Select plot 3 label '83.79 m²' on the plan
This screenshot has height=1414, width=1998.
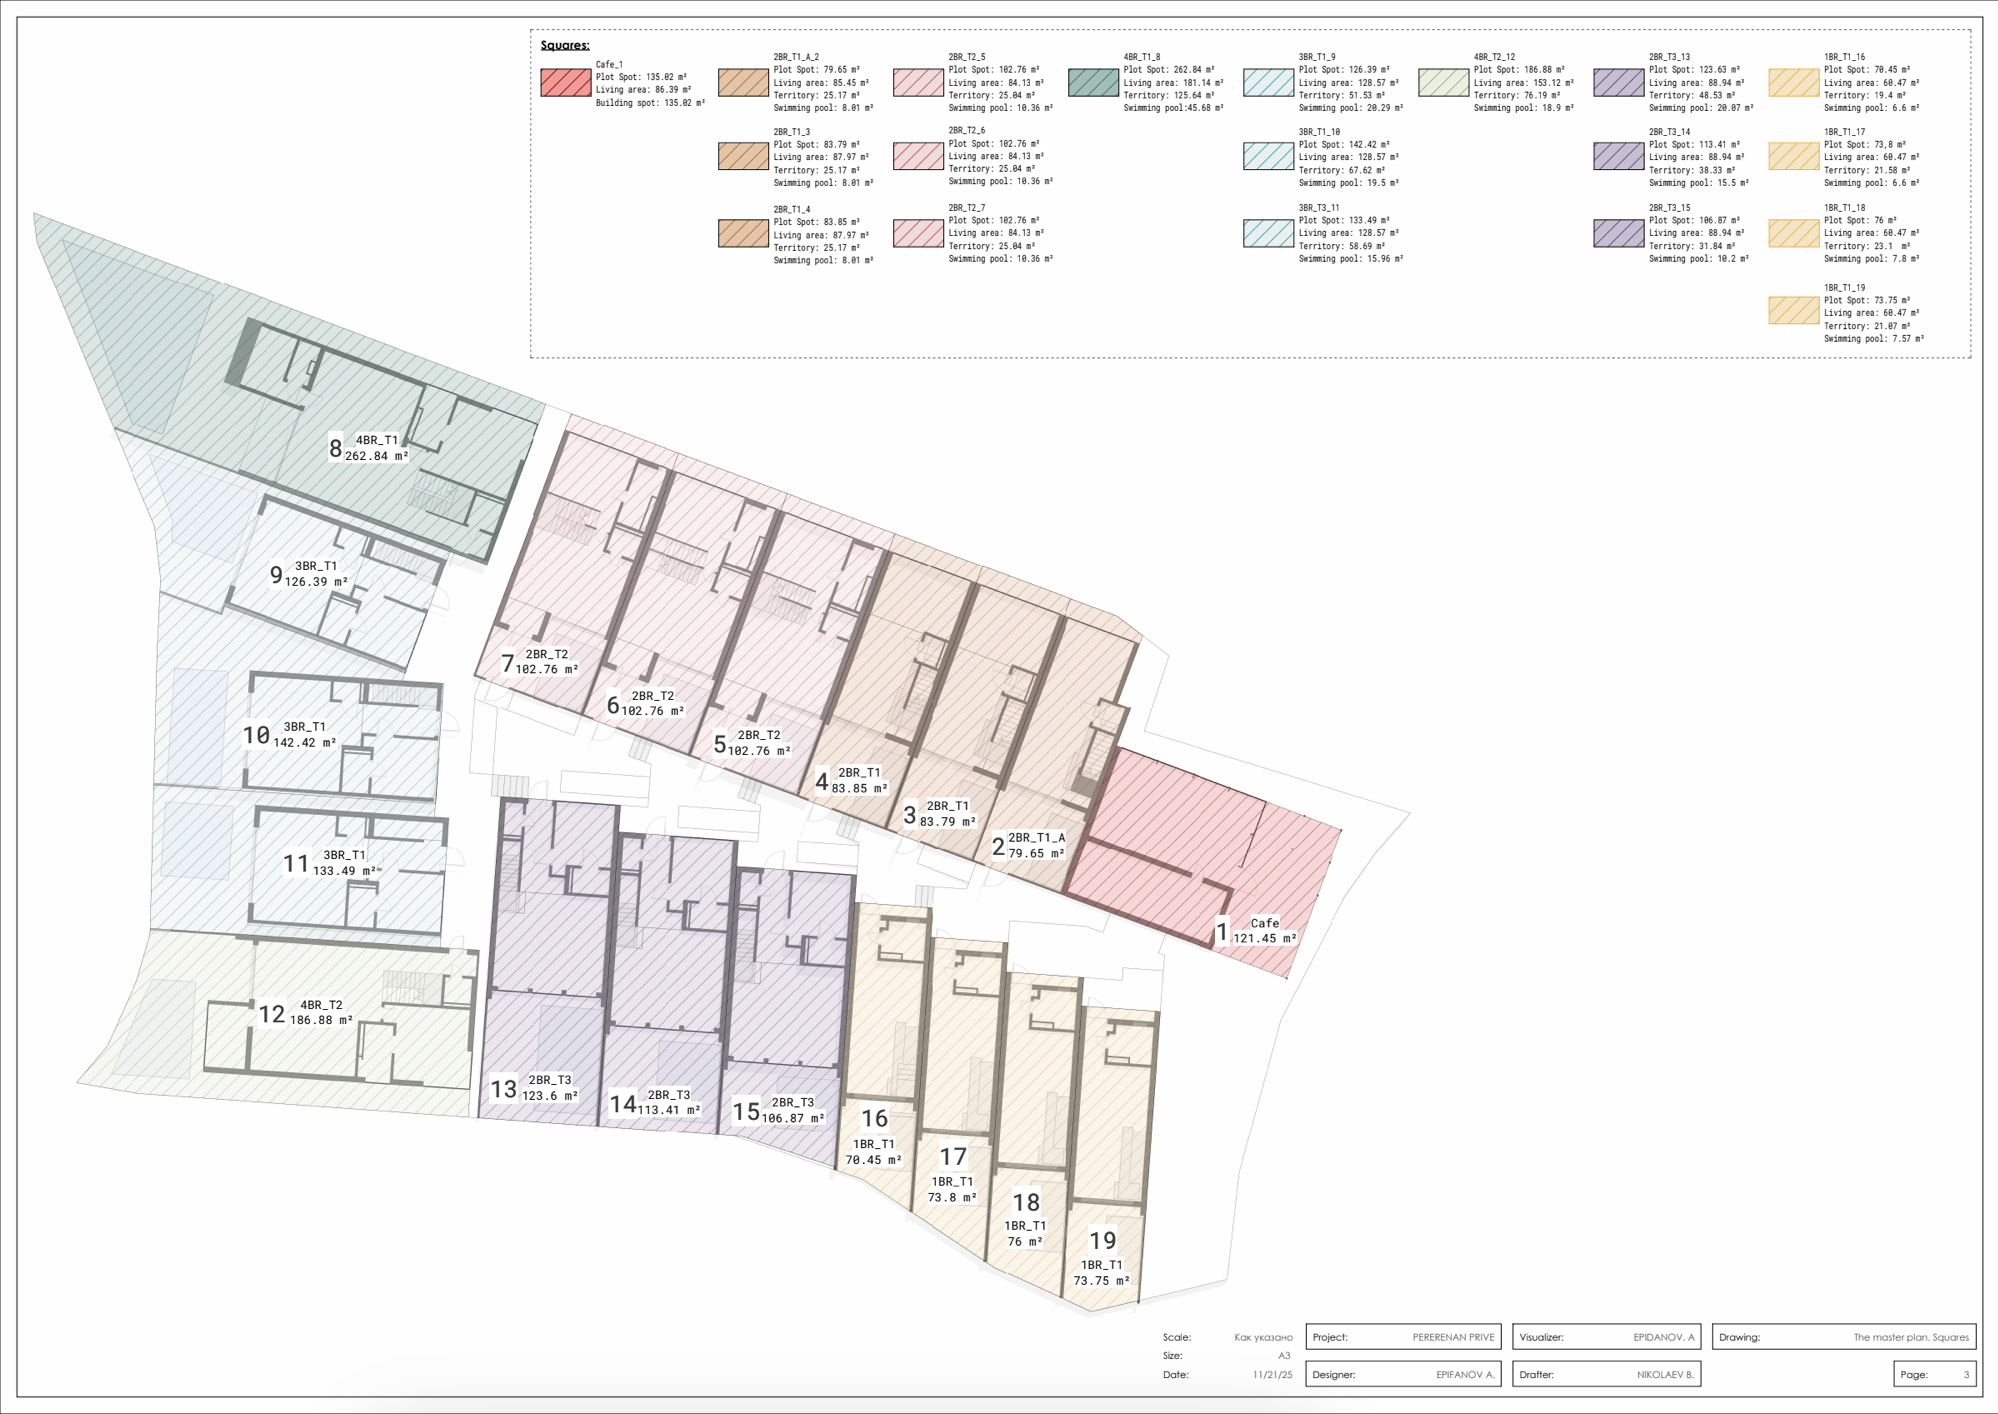tap(948, 822)
